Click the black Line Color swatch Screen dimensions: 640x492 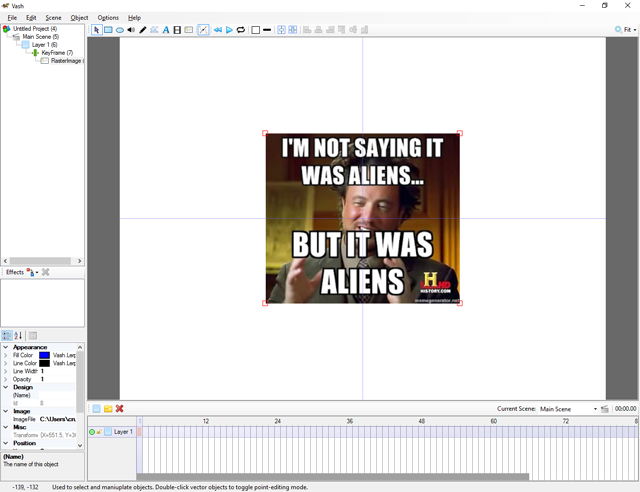pos(44,363)
